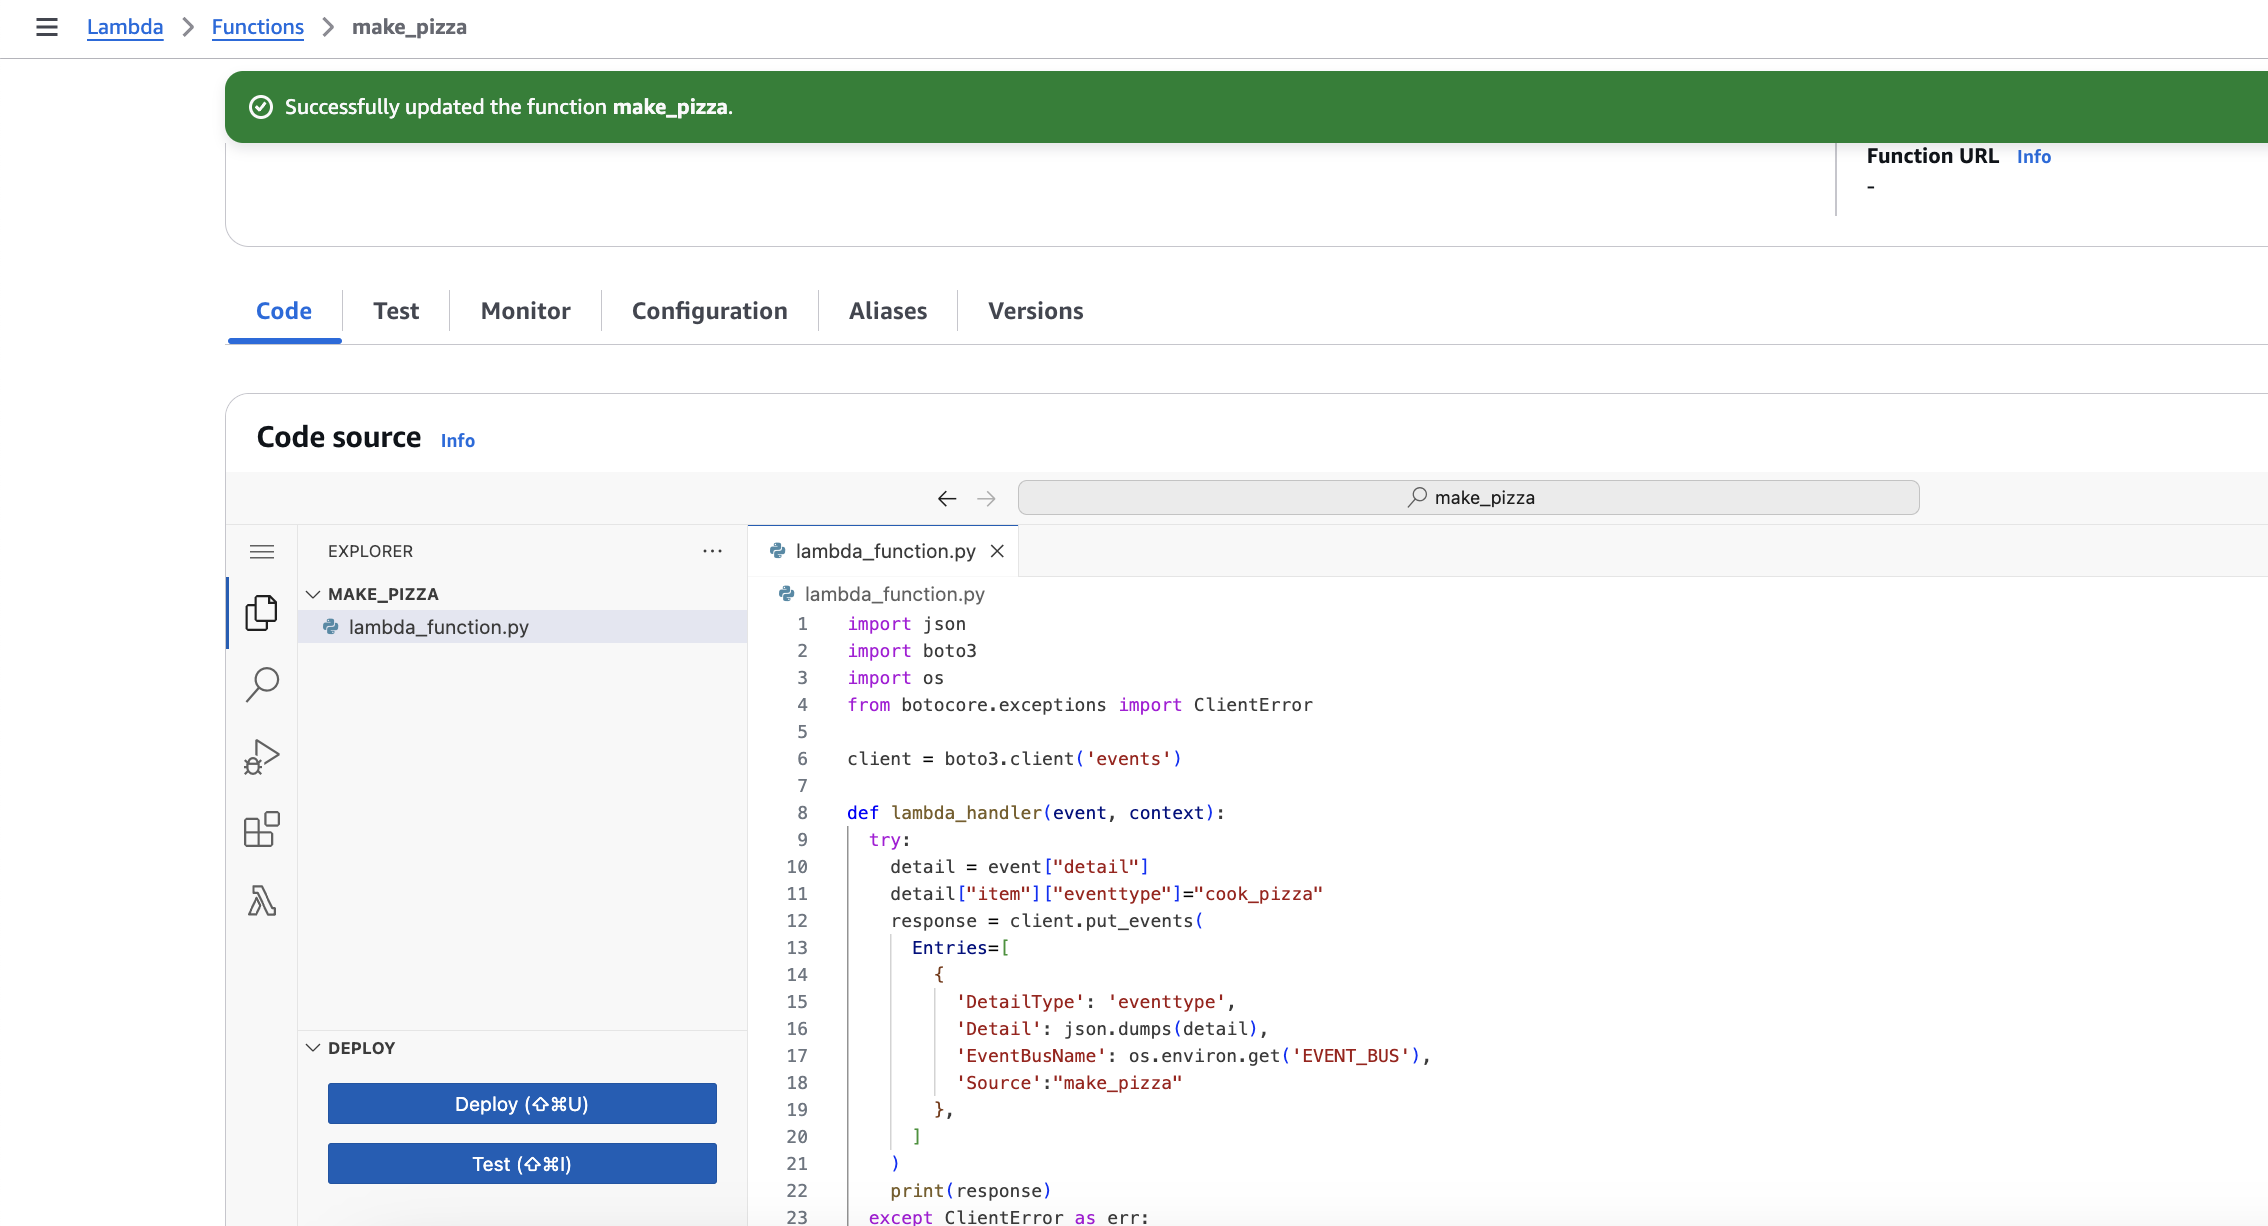2268x1226 pixels.
Task: Open the hamburger navigation menu
Action: click(x=47, y=27)
